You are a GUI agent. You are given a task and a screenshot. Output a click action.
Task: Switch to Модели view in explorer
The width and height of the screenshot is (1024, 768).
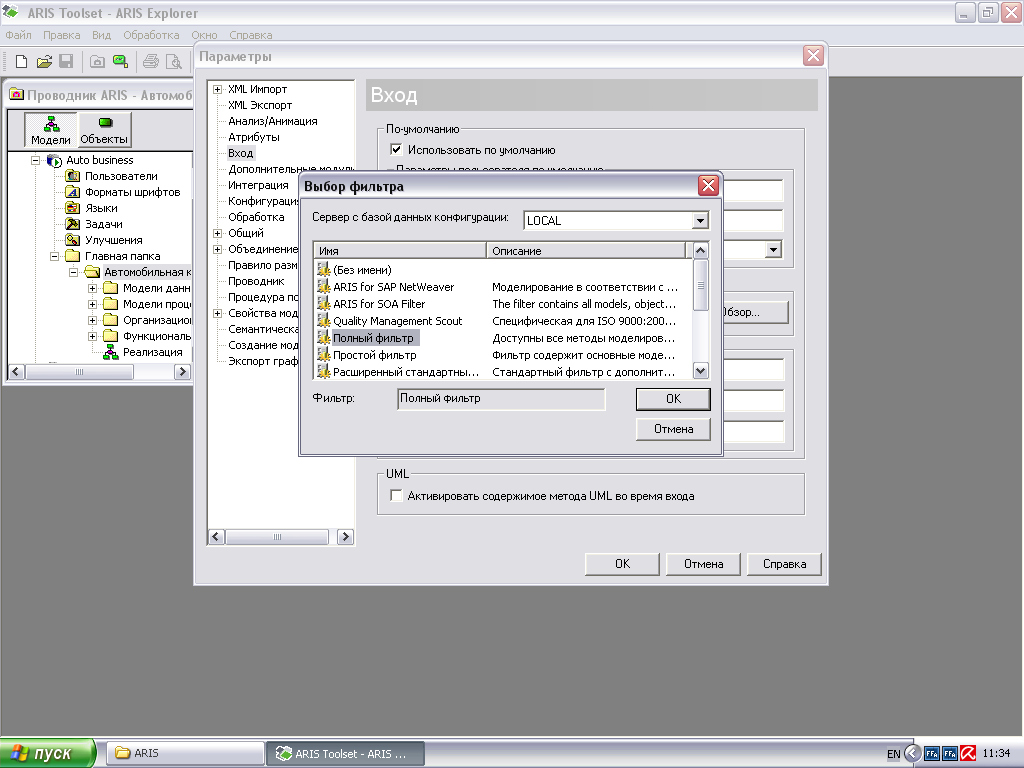pyautogui.click(x=51, y=130)
